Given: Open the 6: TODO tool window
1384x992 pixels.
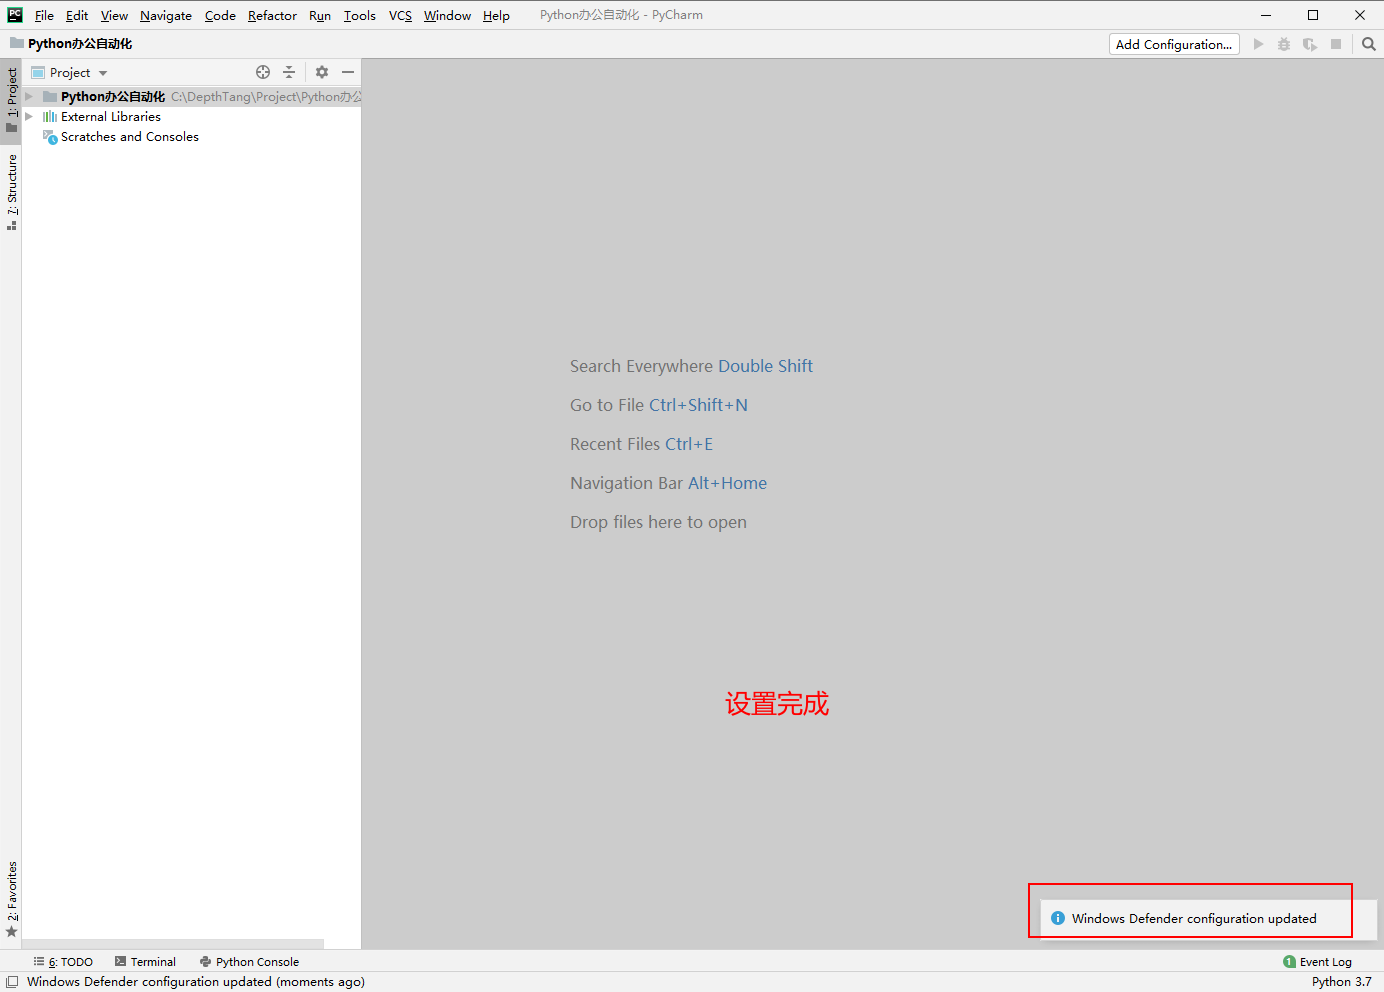Looking at the screenshot, I should pos(63,962).
